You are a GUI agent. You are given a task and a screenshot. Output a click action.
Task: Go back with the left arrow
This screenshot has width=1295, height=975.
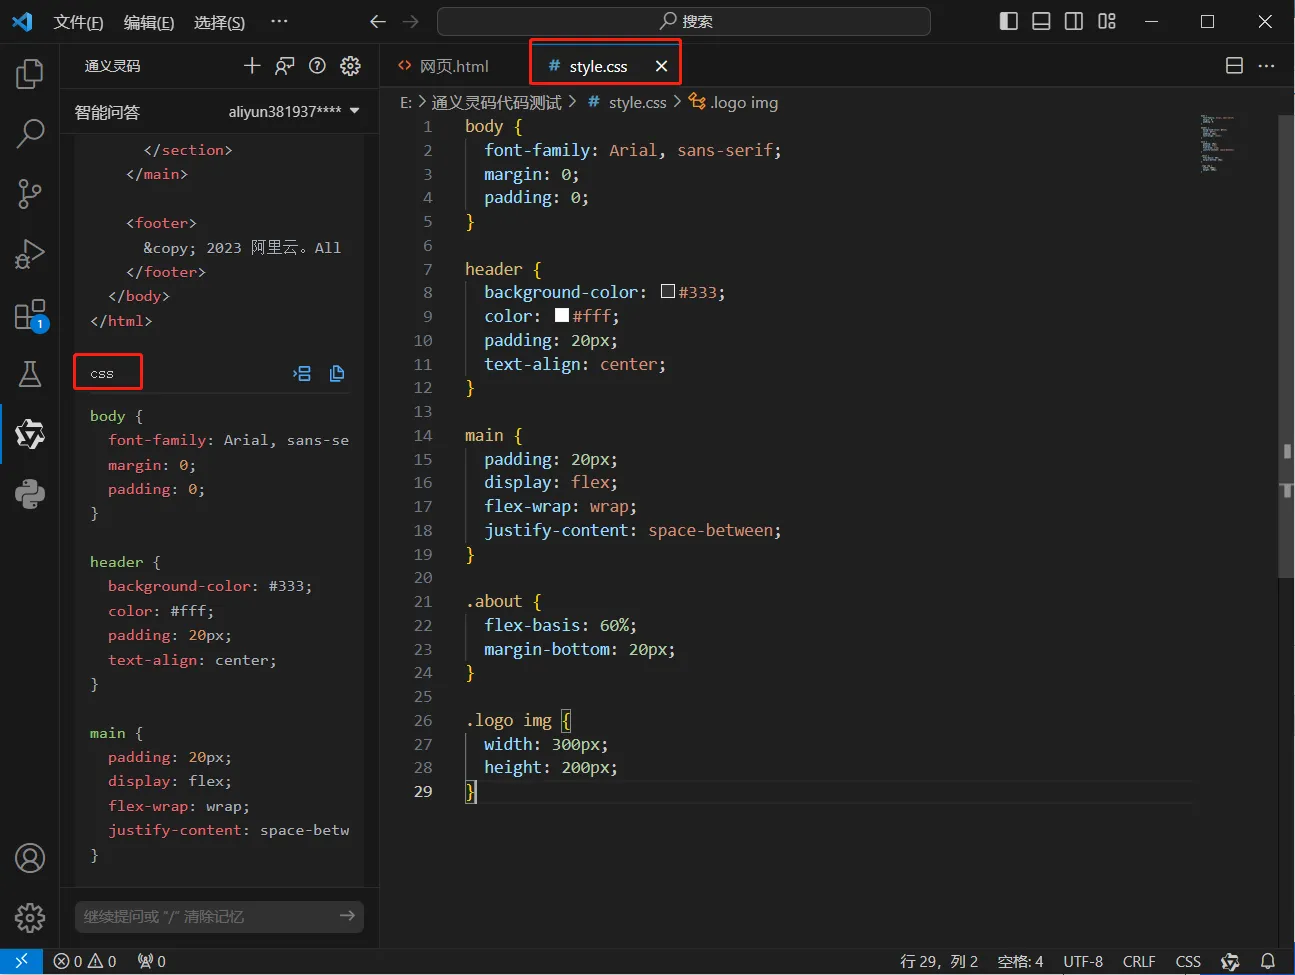(x=378, y=21)
